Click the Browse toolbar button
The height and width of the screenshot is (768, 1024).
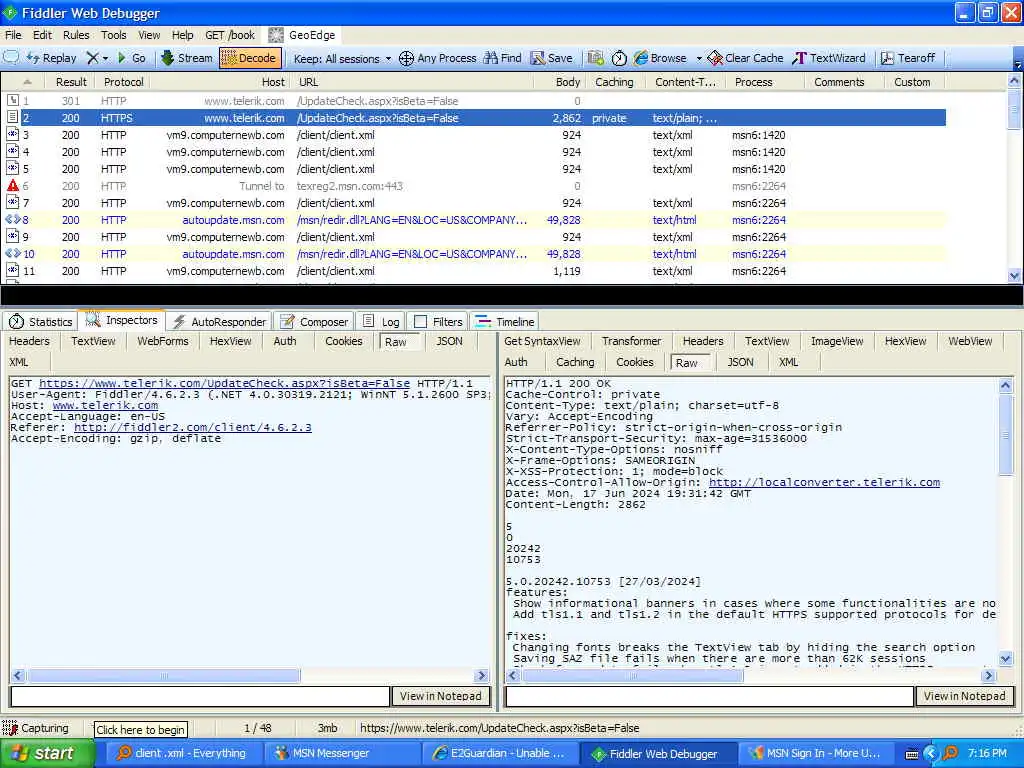(660, 58)
